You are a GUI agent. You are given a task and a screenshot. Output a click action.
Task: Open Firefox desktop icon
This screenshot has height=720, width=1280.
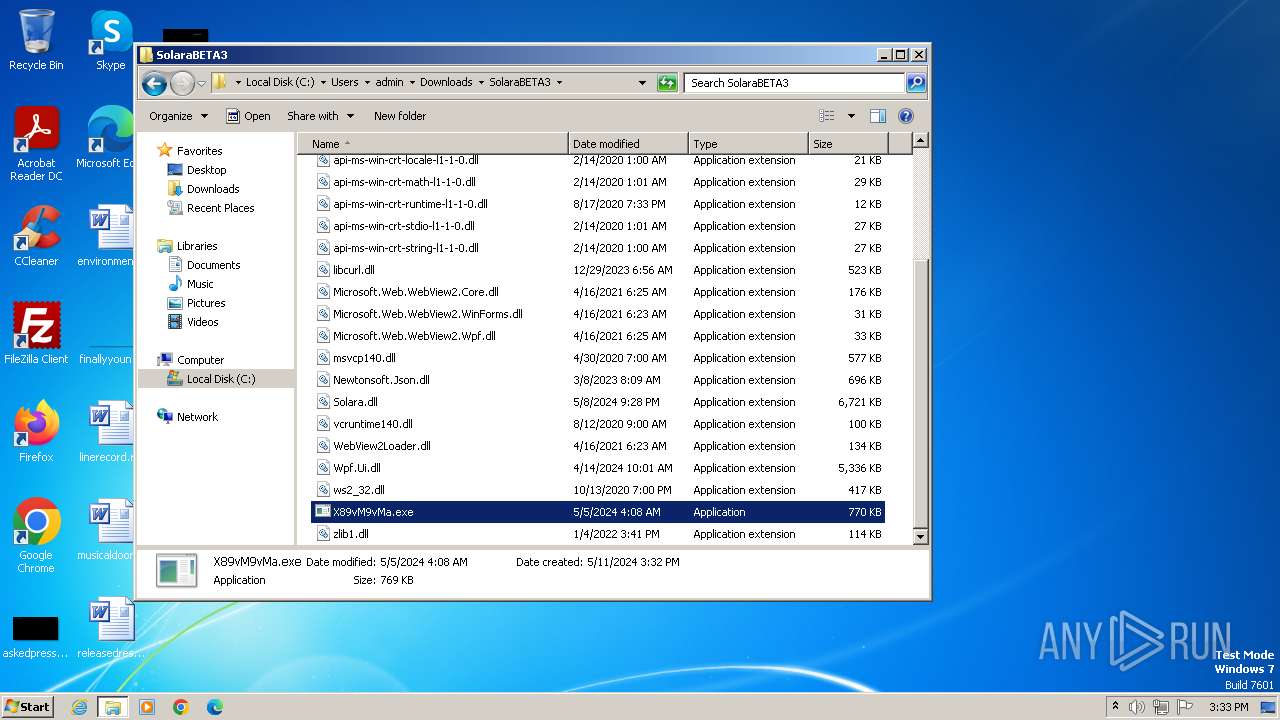coord(36,432)
